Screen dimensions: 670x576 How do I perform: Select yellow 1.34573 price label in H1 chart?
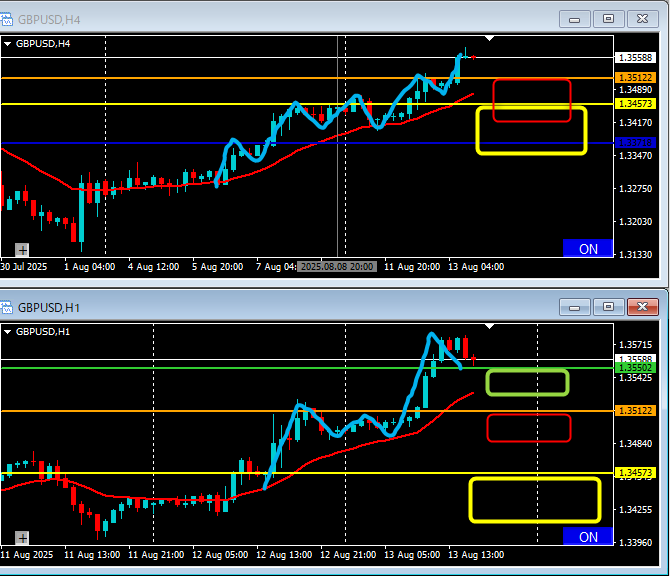[x=635, y=473]
